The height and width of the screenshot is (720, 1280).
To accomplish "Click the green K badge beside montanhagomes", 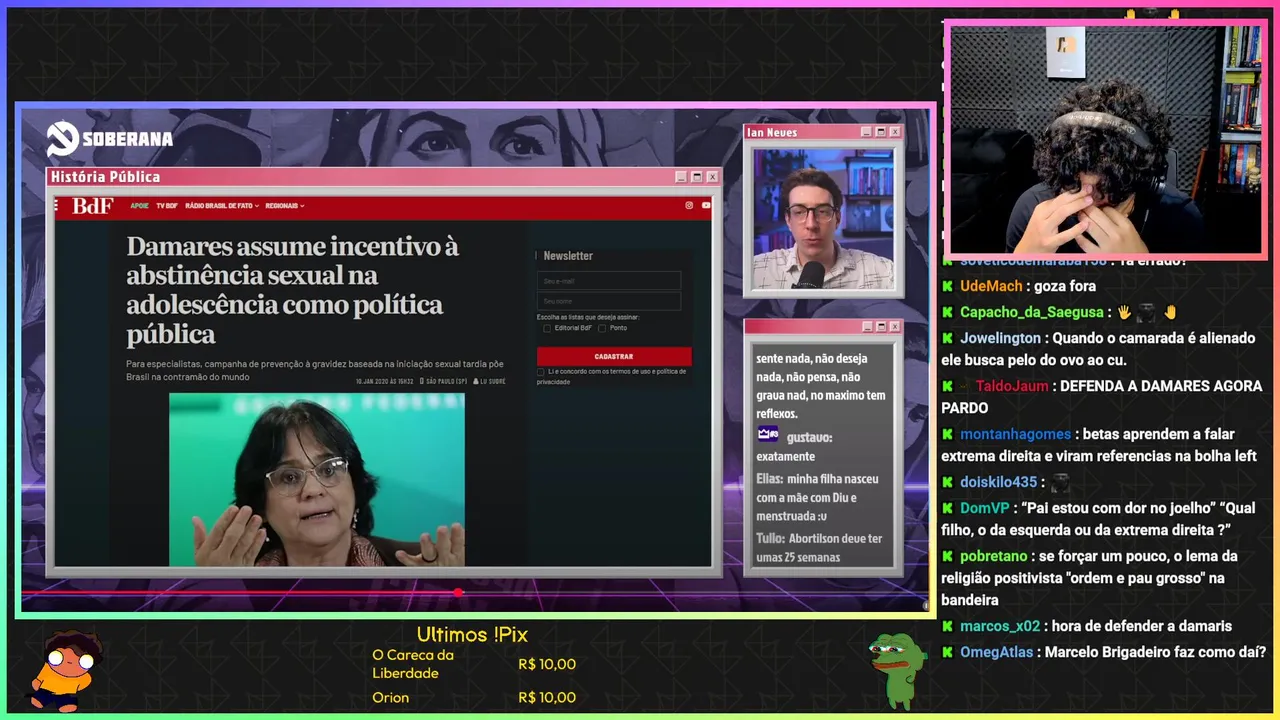I will tap(947, 435).
